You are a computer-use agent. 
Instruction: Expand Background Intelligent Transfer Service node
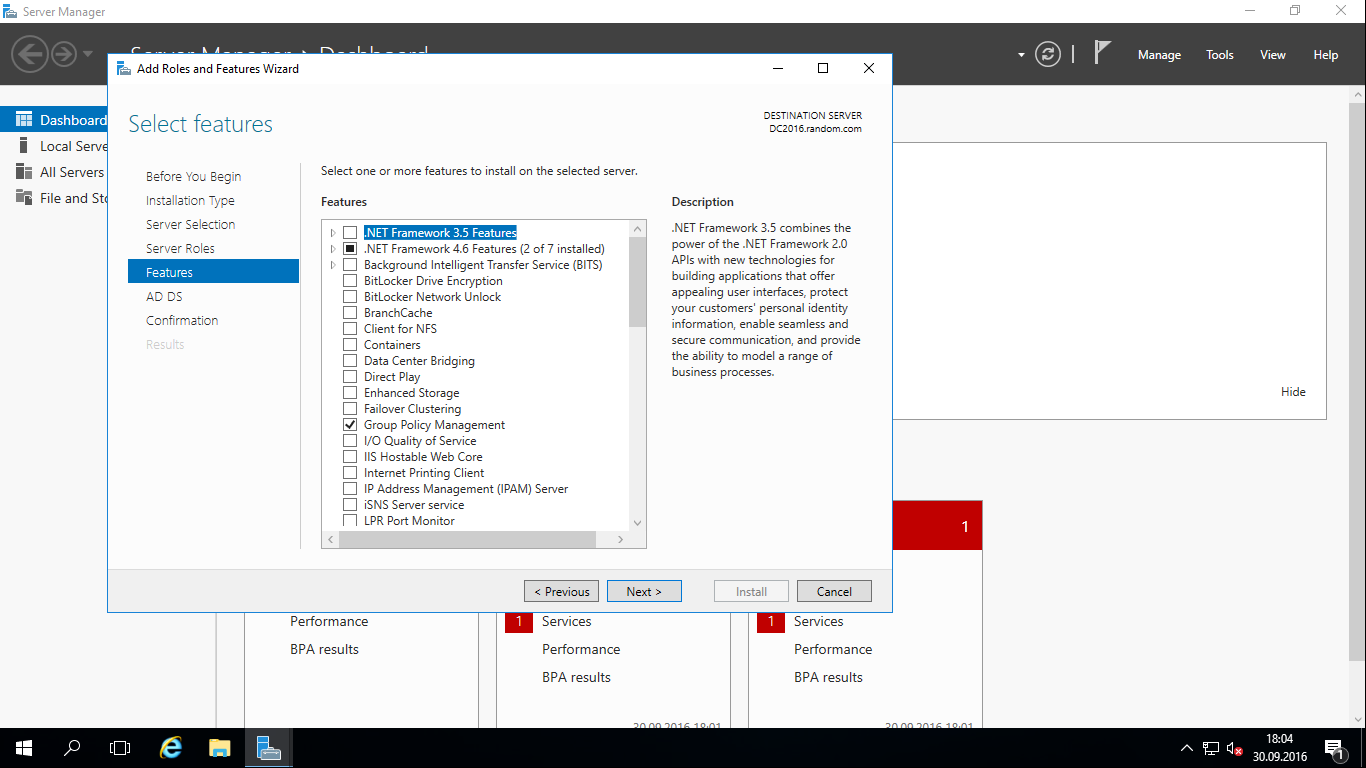(x=333, y=265)
